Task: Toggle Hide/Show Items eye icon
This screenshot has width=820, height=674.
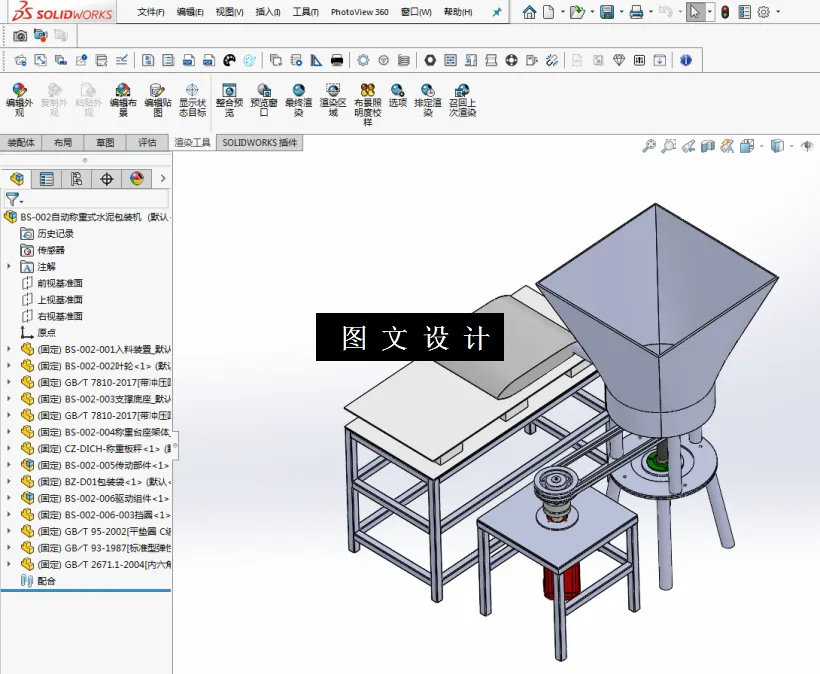Action: pyautogui.click(x=807, y=146)
